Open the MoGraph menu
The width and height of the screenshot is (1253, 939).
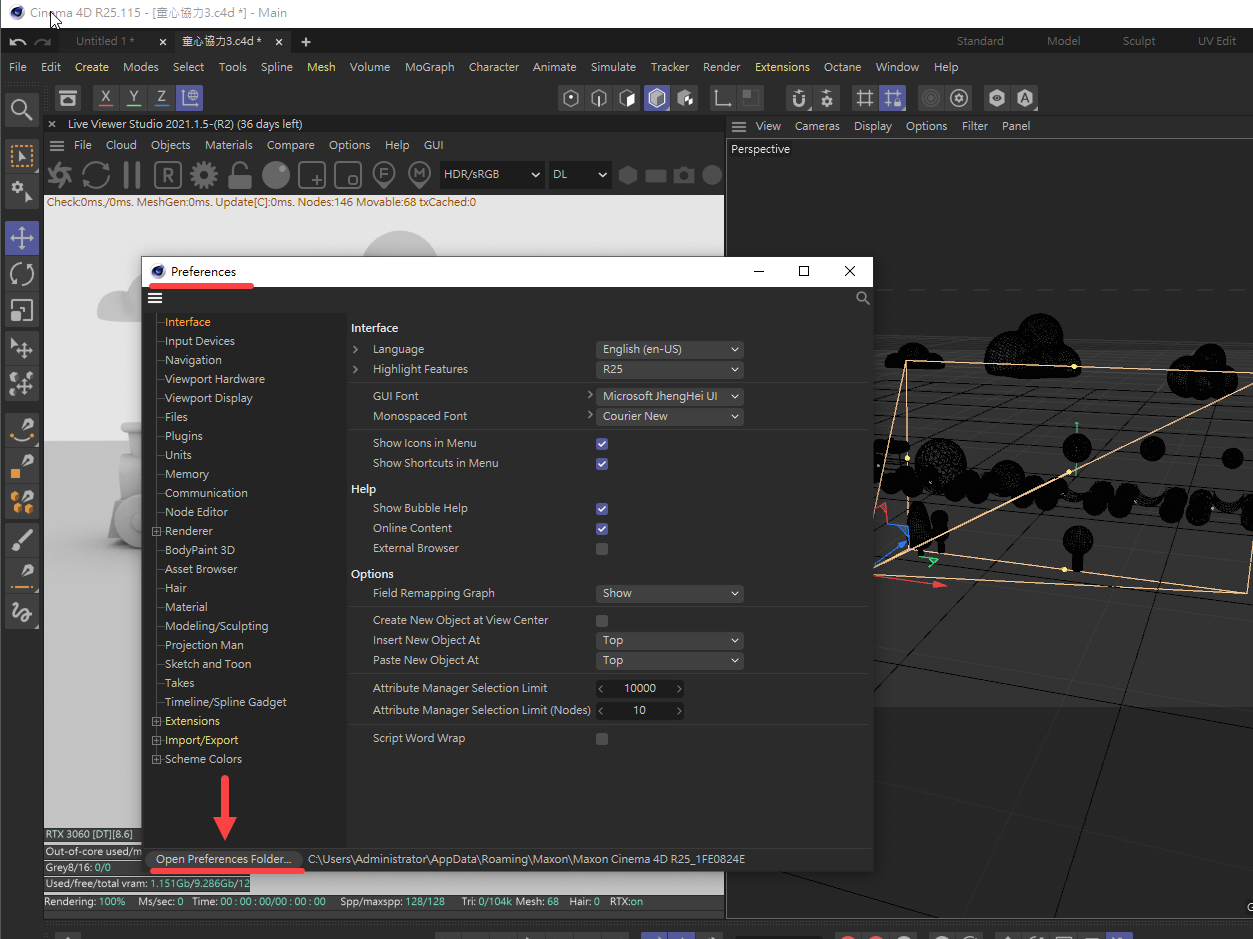pos(429,67)
